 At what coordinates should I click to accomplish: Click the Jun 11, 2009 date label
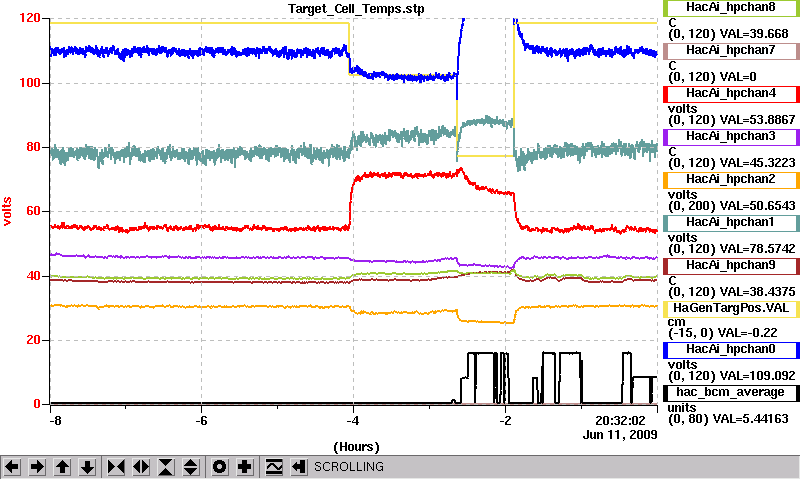(x=620, y=435)
